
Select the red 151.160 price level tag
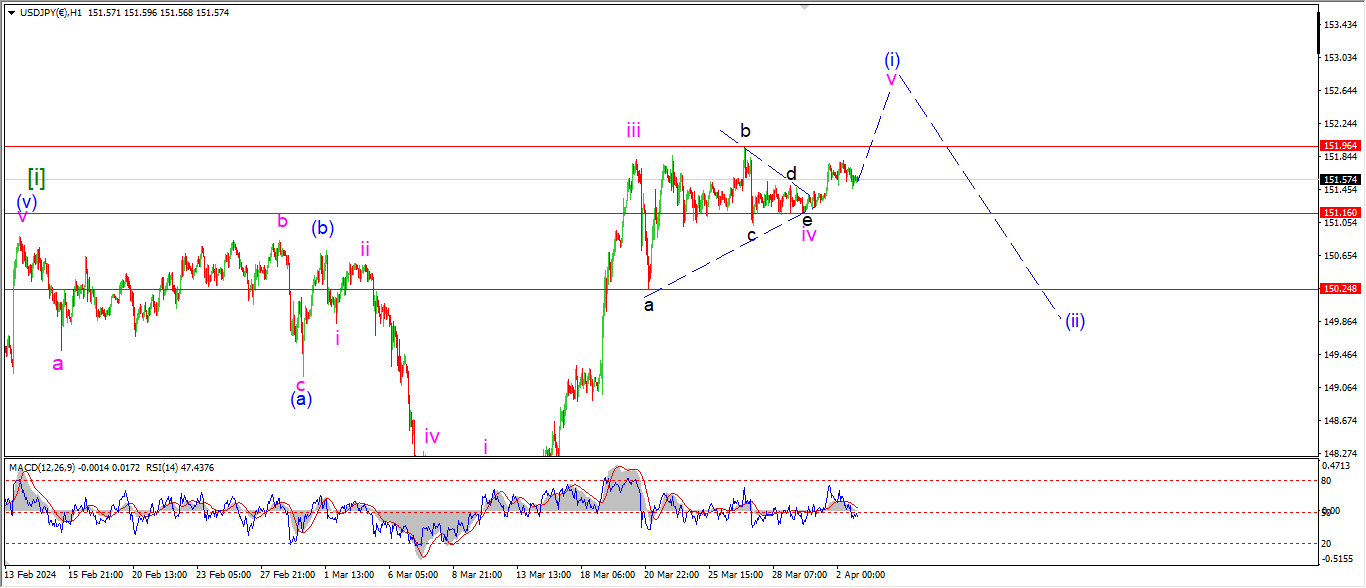click(1338, 213)
